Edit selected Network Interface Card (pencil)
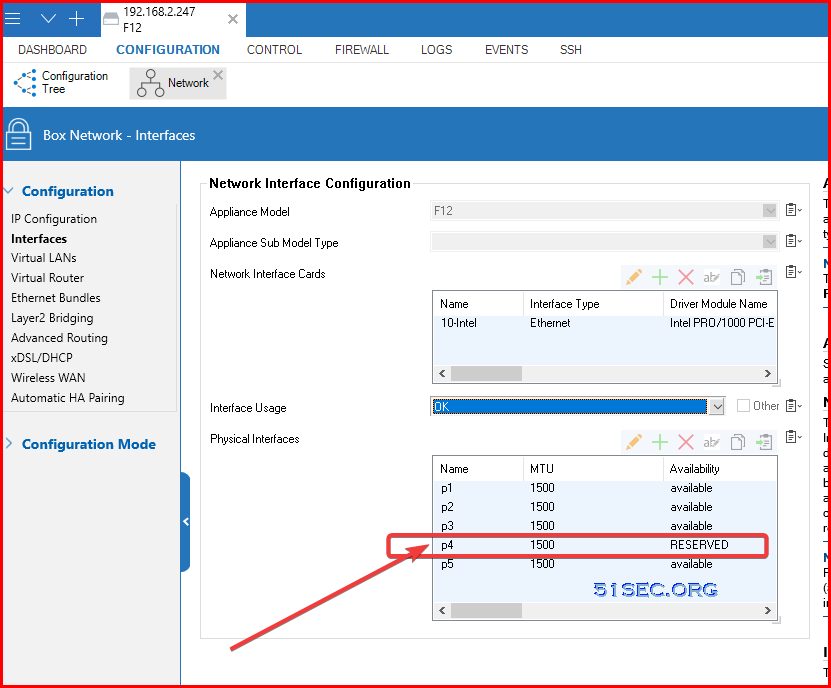Viewport: 831px width, 688px height. 634,277
